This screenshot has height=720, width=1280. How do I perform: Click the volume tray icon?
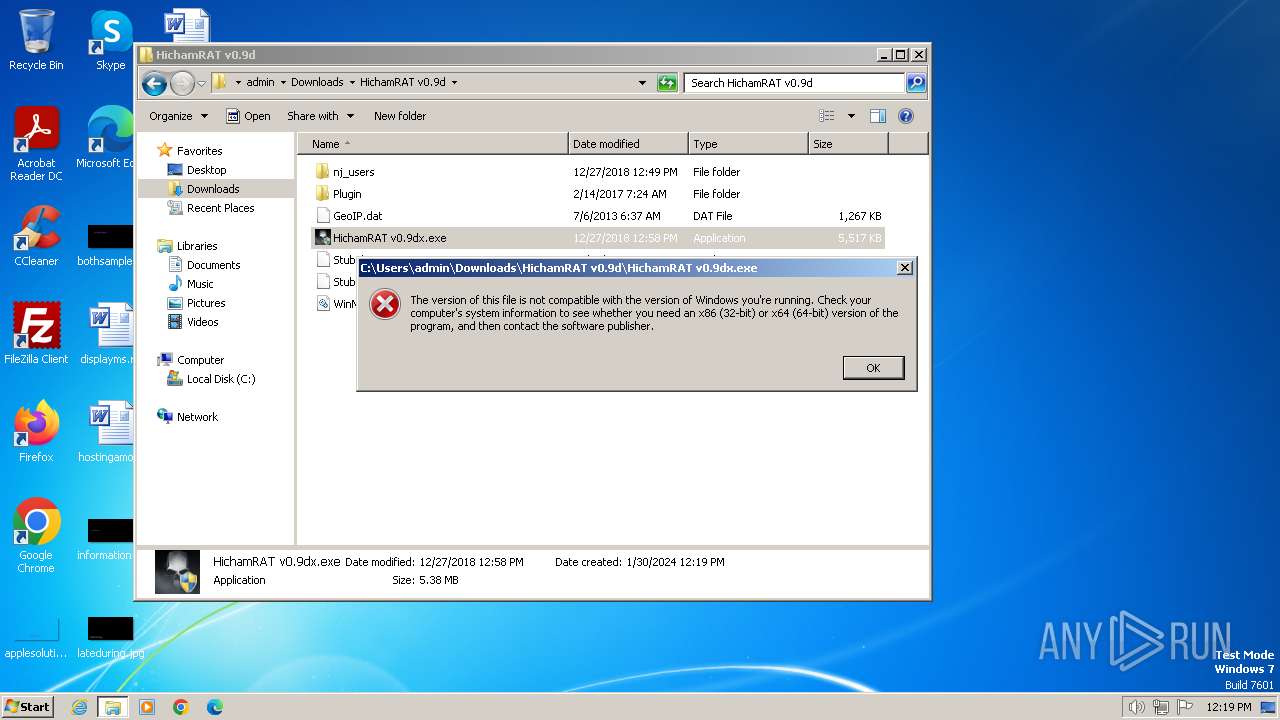coord(1137,707)
